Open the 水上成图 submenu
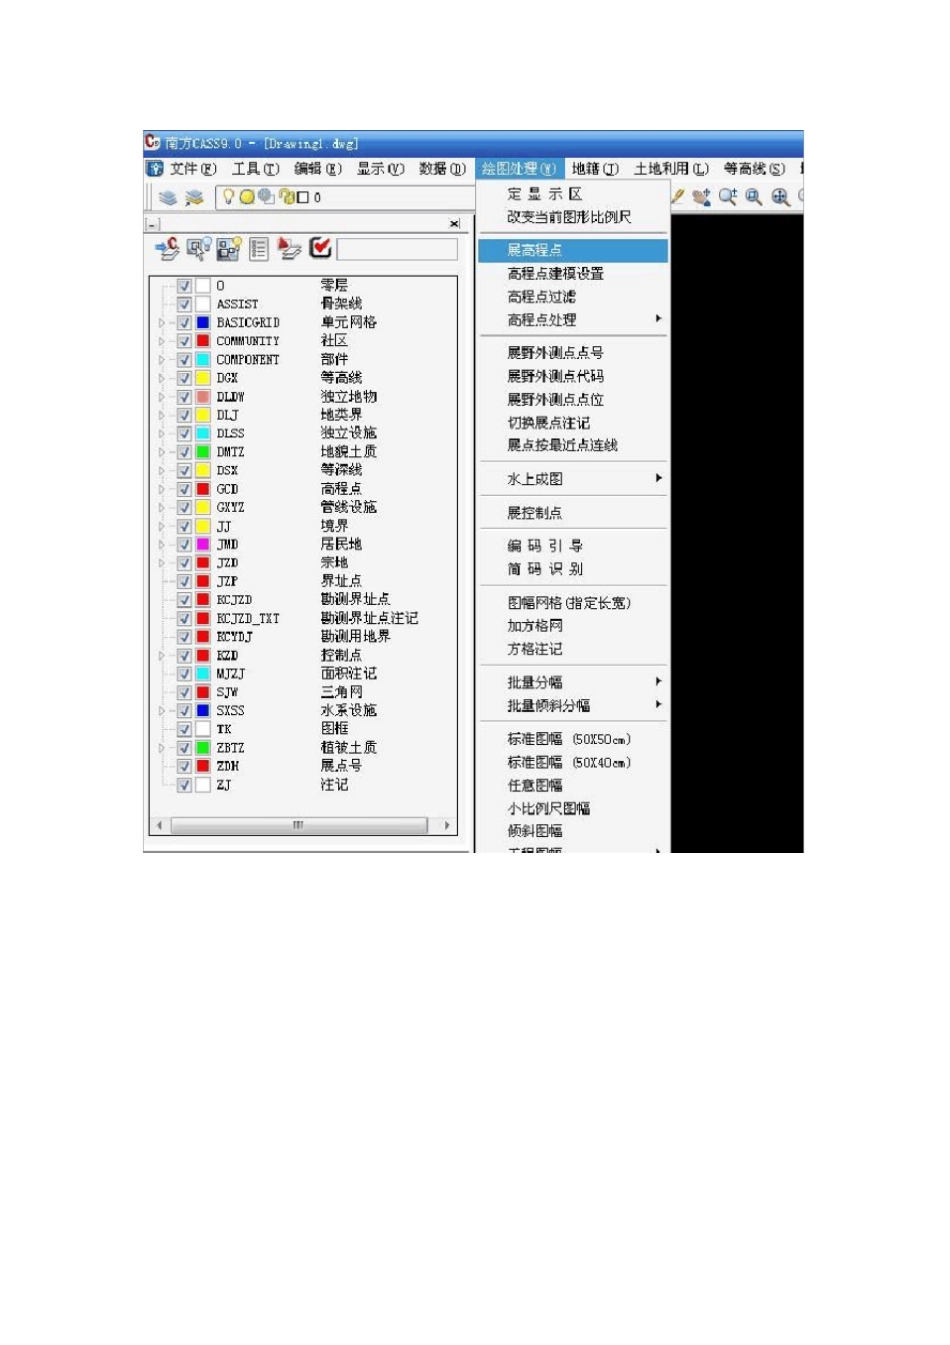This screenshot has height=1345, width=950. 574,479
